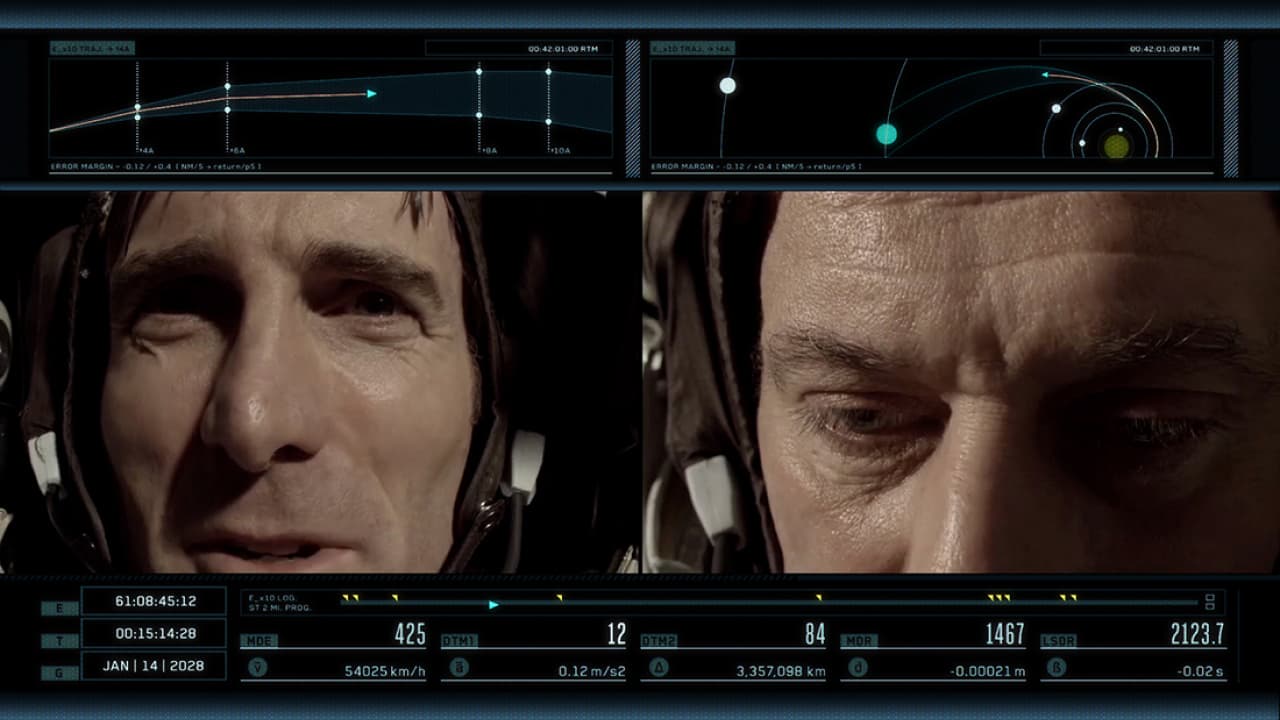Screen dimensions: 1280x720
Task: Click the 3,357,098 km distance readout
Action: tap(781, 672)
